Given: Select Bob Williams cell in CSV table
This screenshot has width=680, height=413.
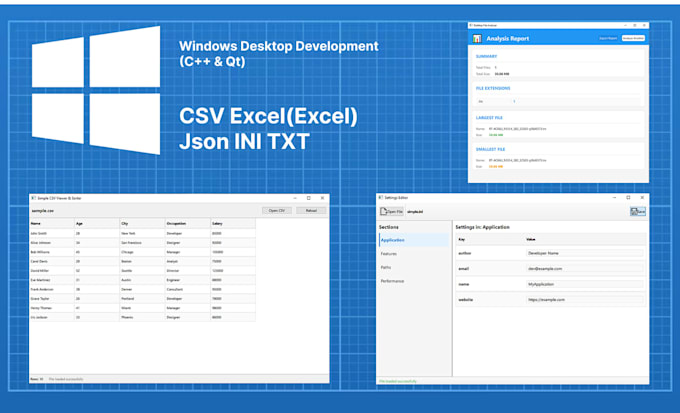Looking at the screenshot, I should click(x=52, y=252).
